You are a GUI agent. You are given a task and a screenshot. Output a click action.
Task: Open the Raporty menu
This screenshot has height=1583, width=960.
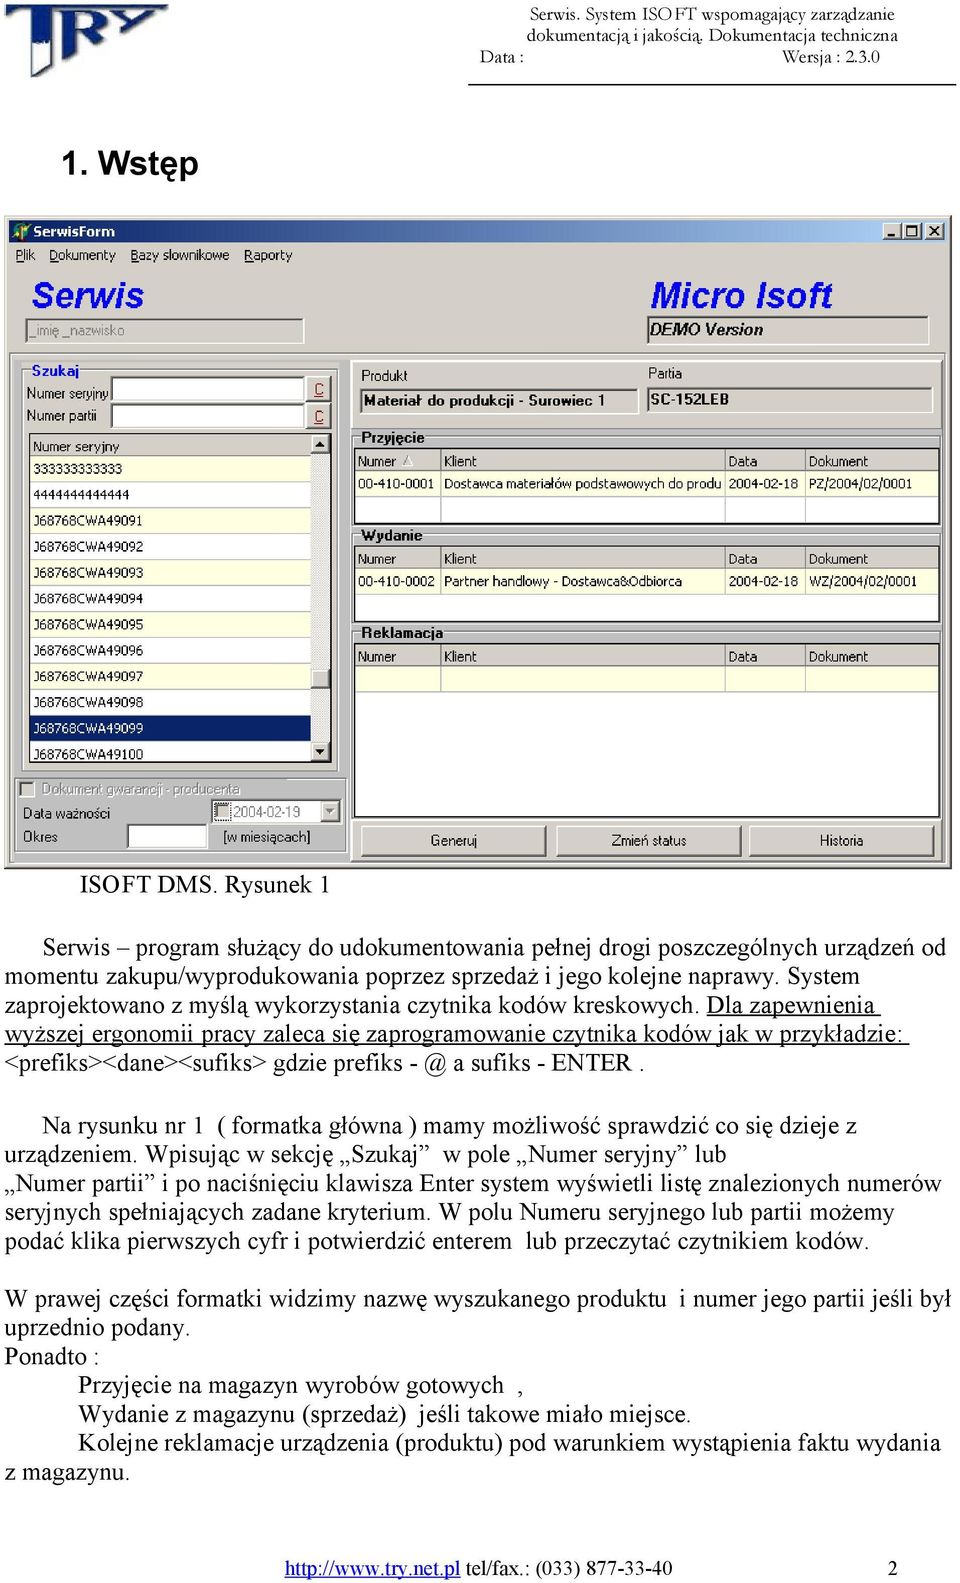[268, 255]
